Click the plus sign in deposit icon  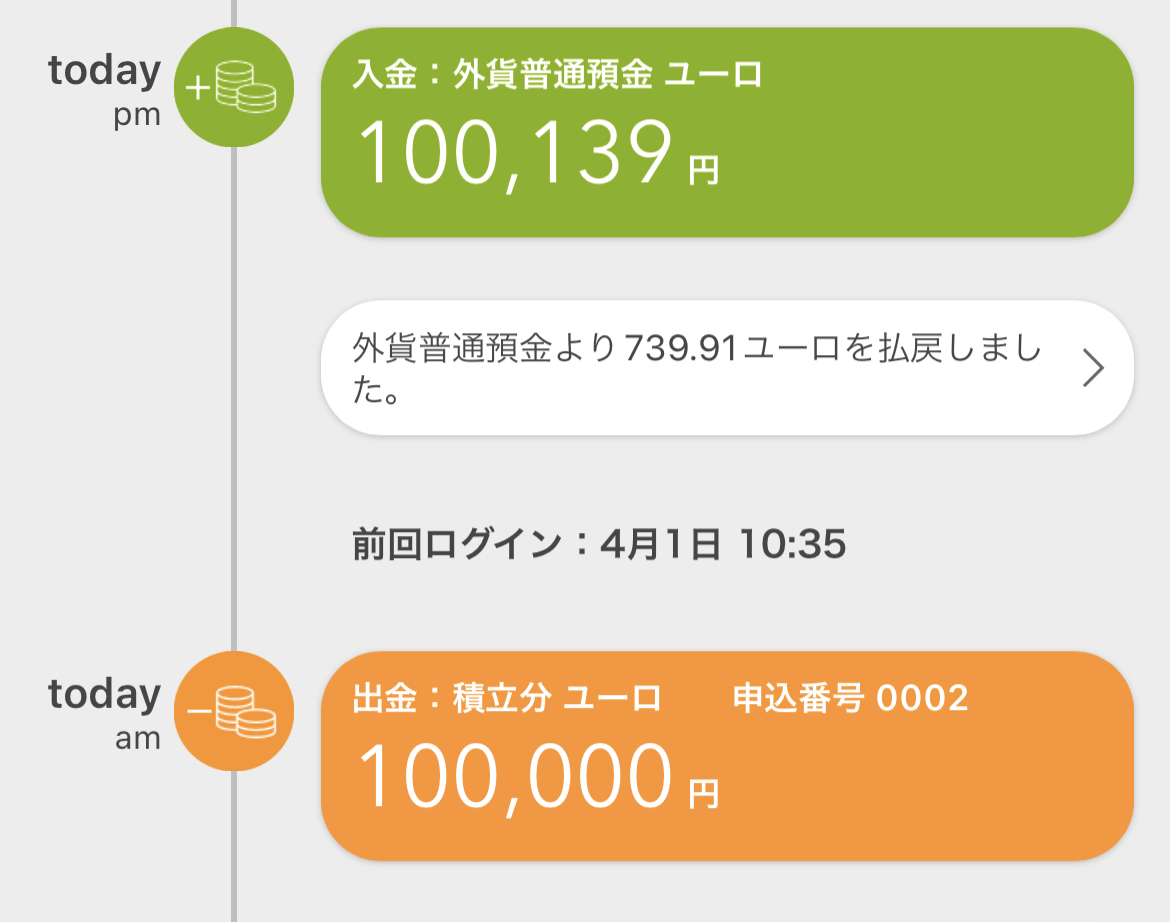pos(198,89)
